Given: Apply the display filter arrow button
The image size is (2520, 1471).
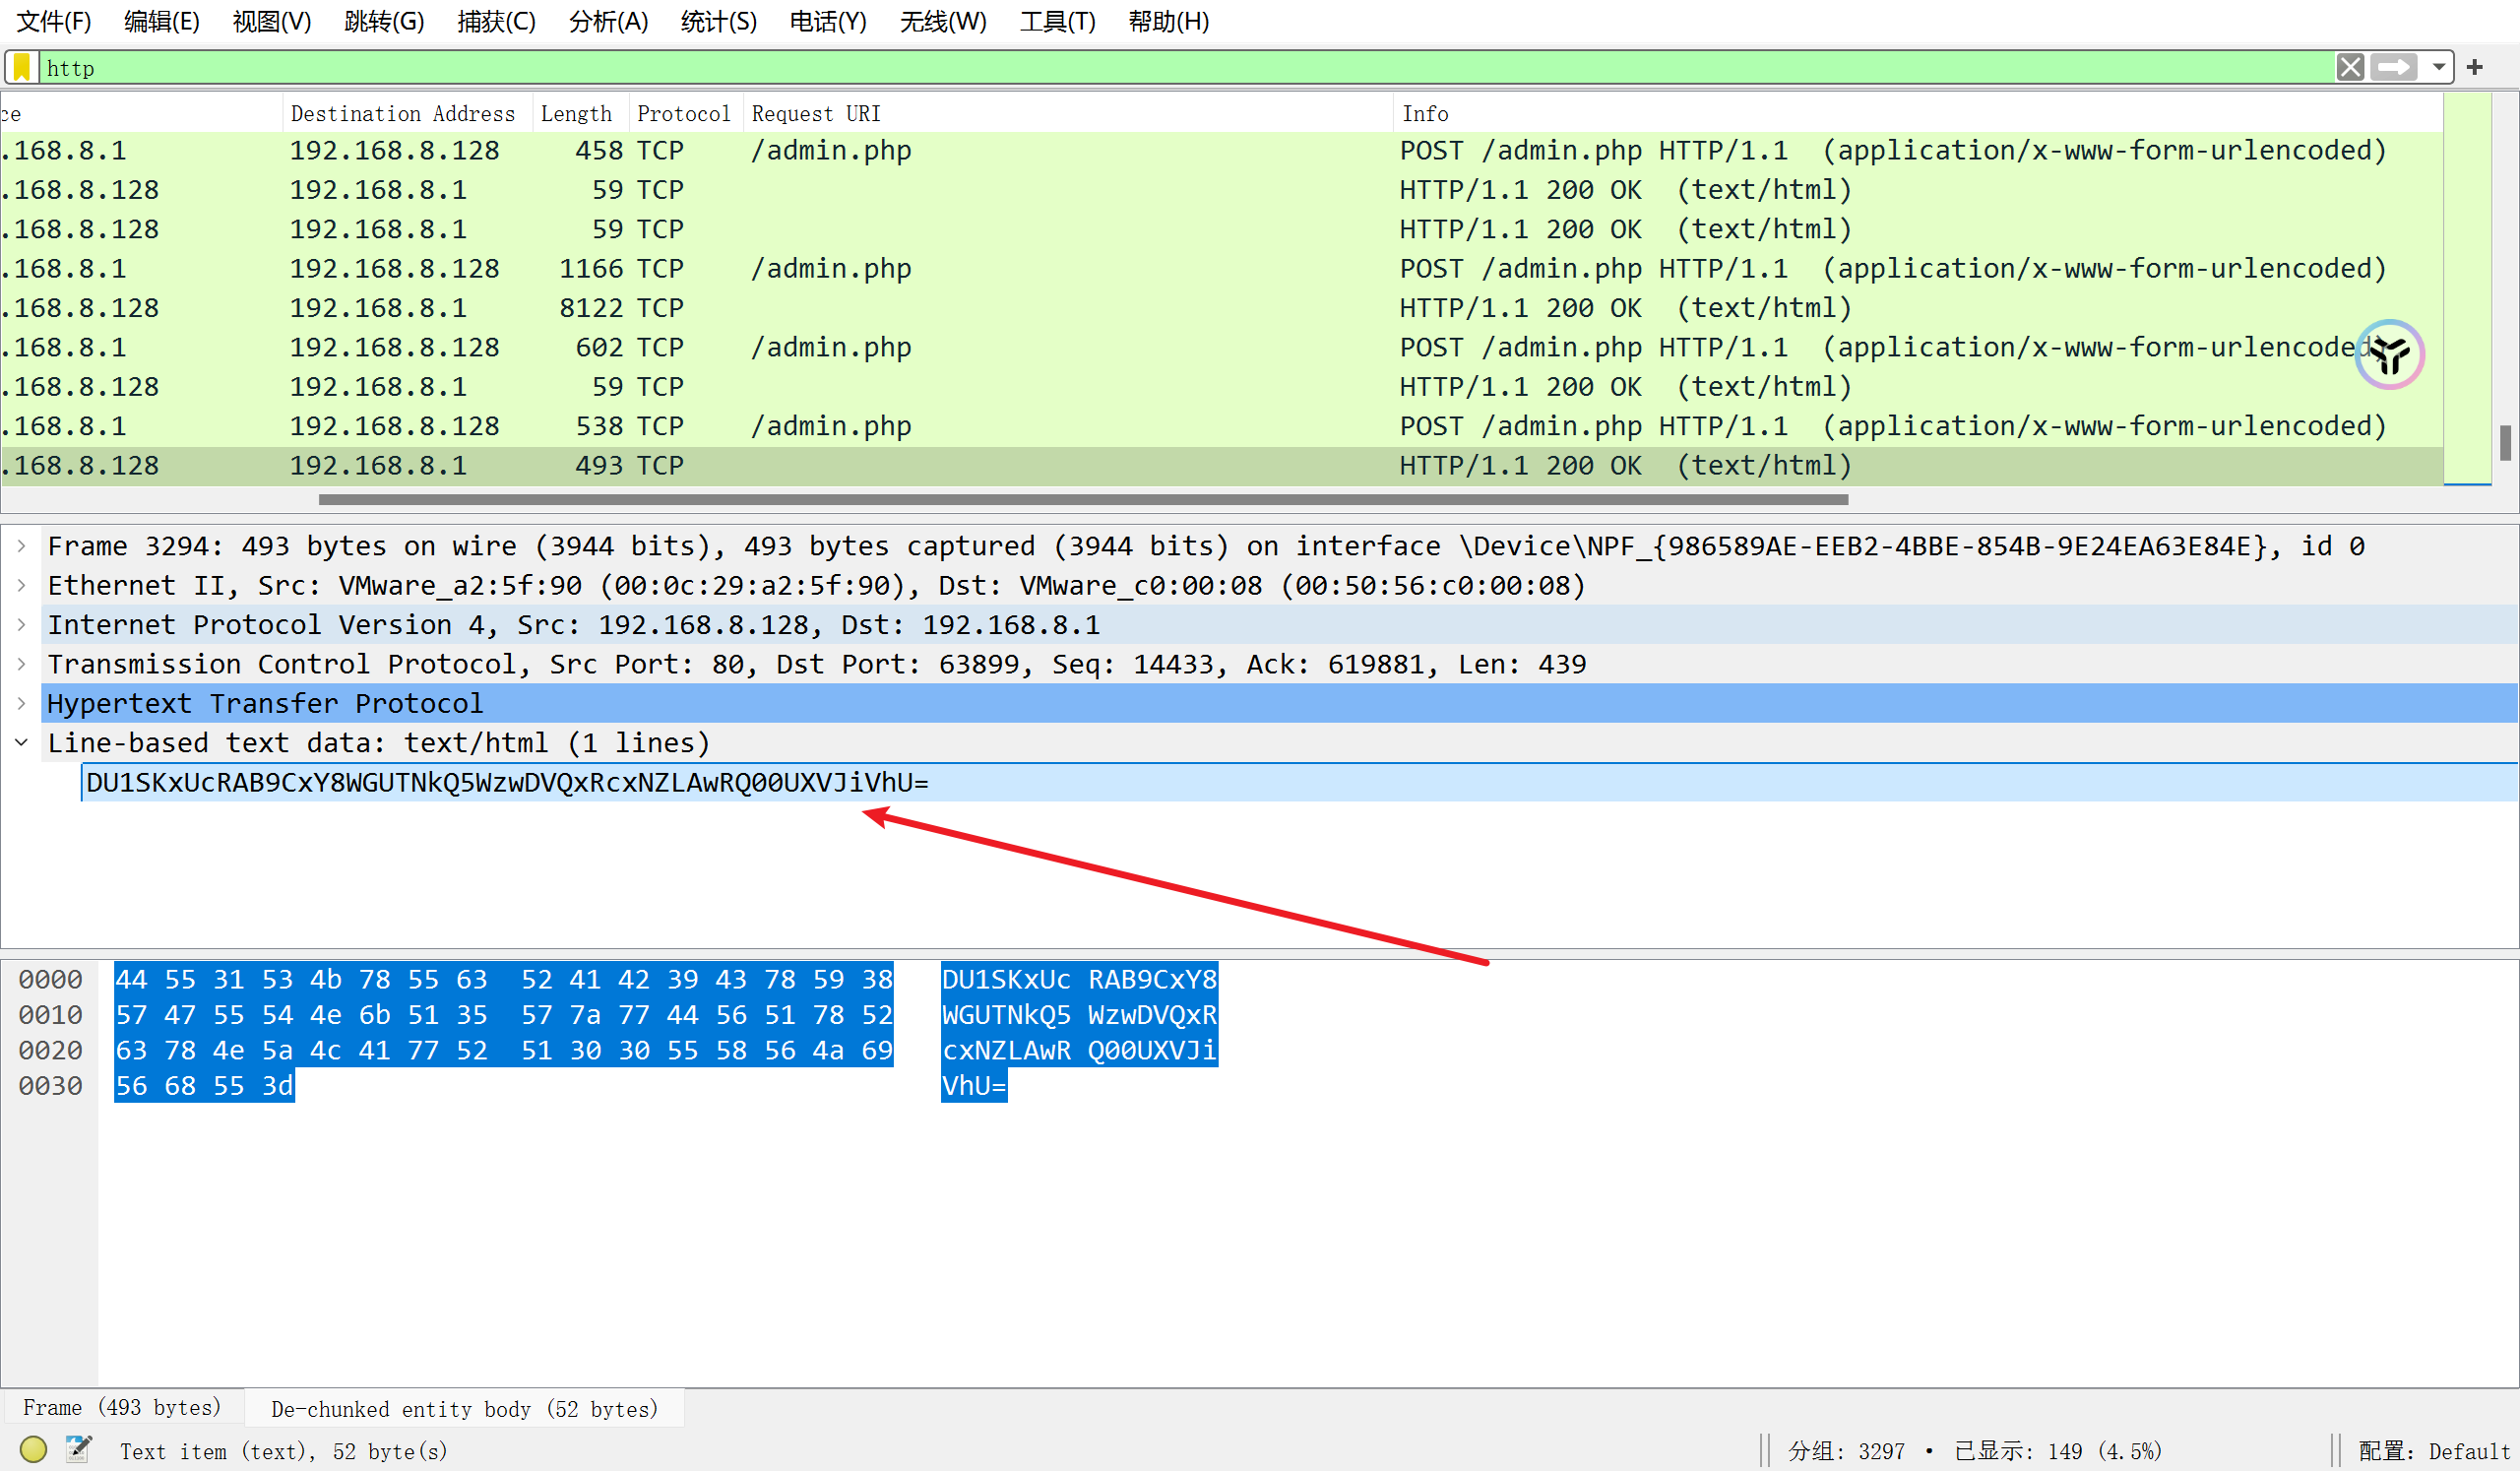Looking at the screenshot, I should click(x=2393, y=67).
